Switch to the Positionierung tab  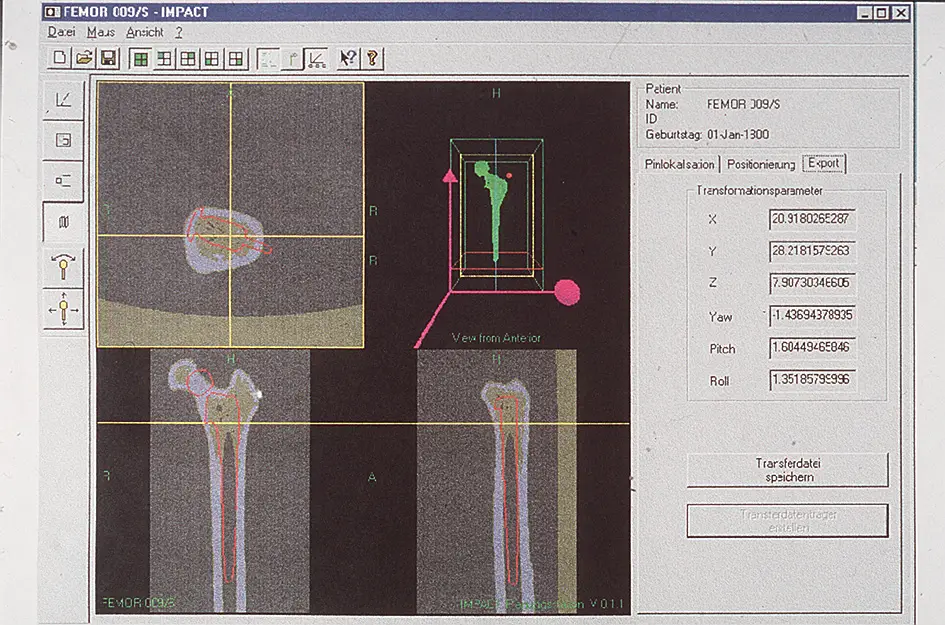(761, 164)
